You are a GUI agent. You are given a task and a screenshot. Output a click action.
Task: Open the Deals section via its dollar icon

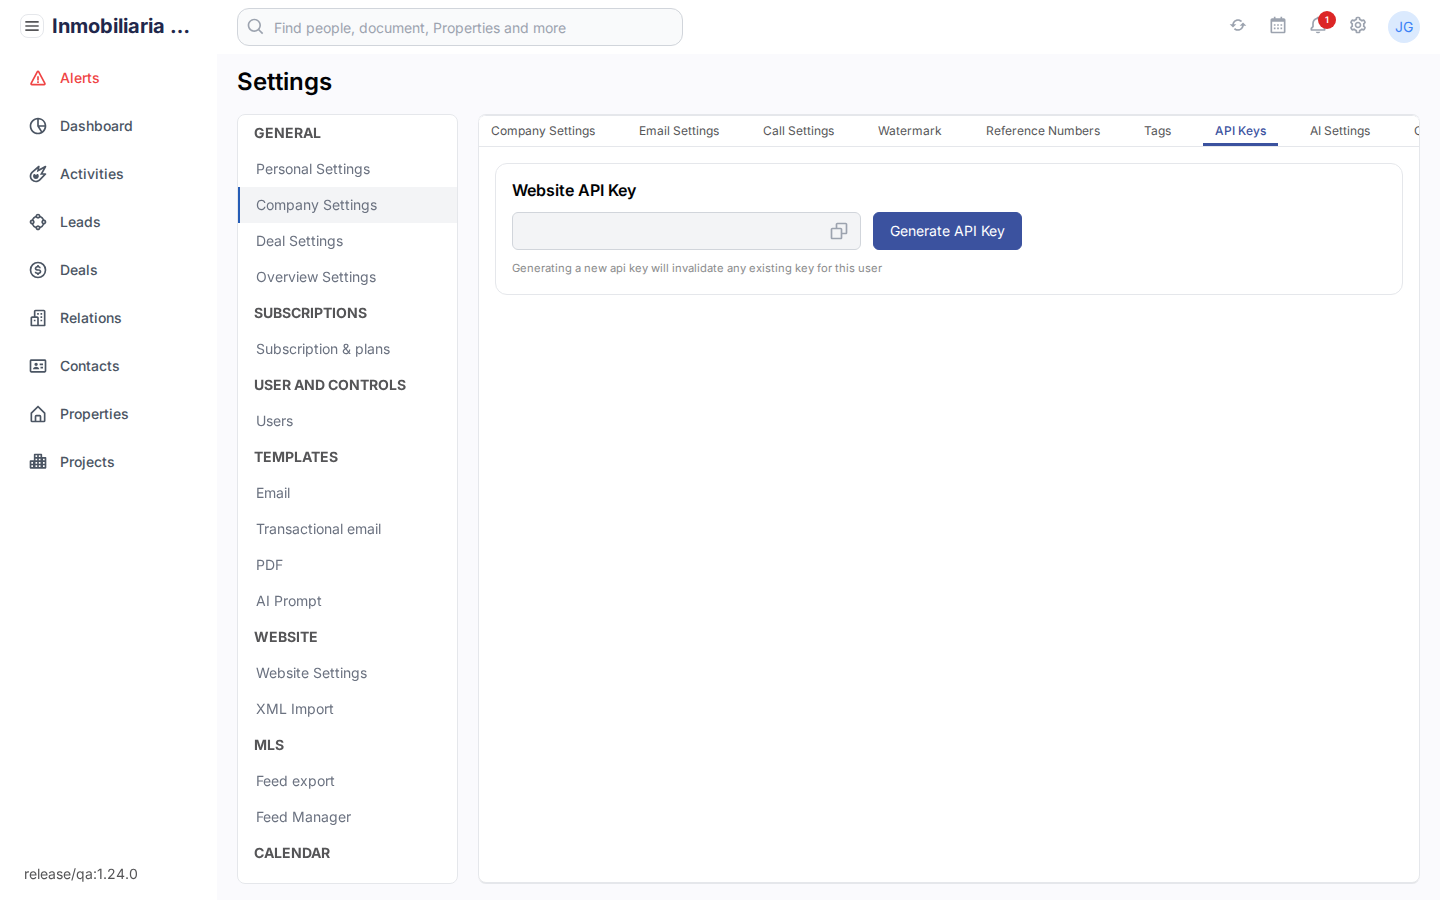pyautogui.click(x=37, y=269)
